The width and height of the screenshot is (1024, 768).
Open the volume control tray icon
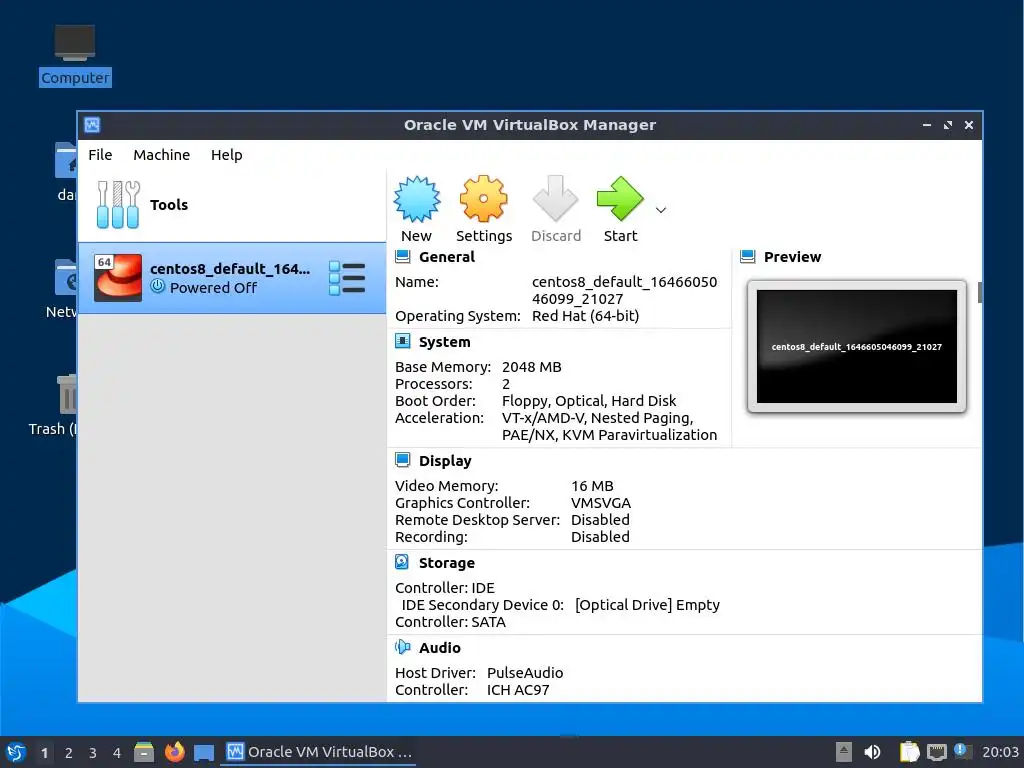click(x=872, y=752)
